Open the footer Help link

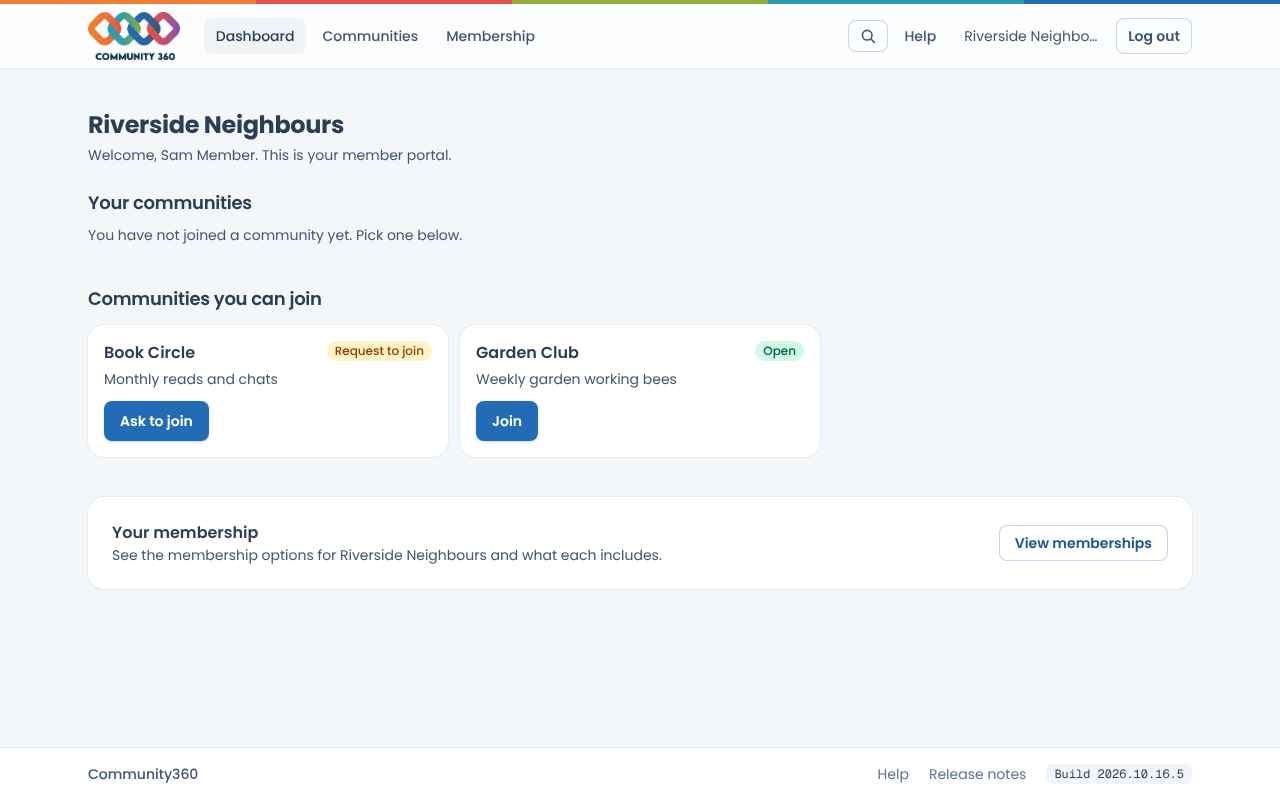click(893, 774)
